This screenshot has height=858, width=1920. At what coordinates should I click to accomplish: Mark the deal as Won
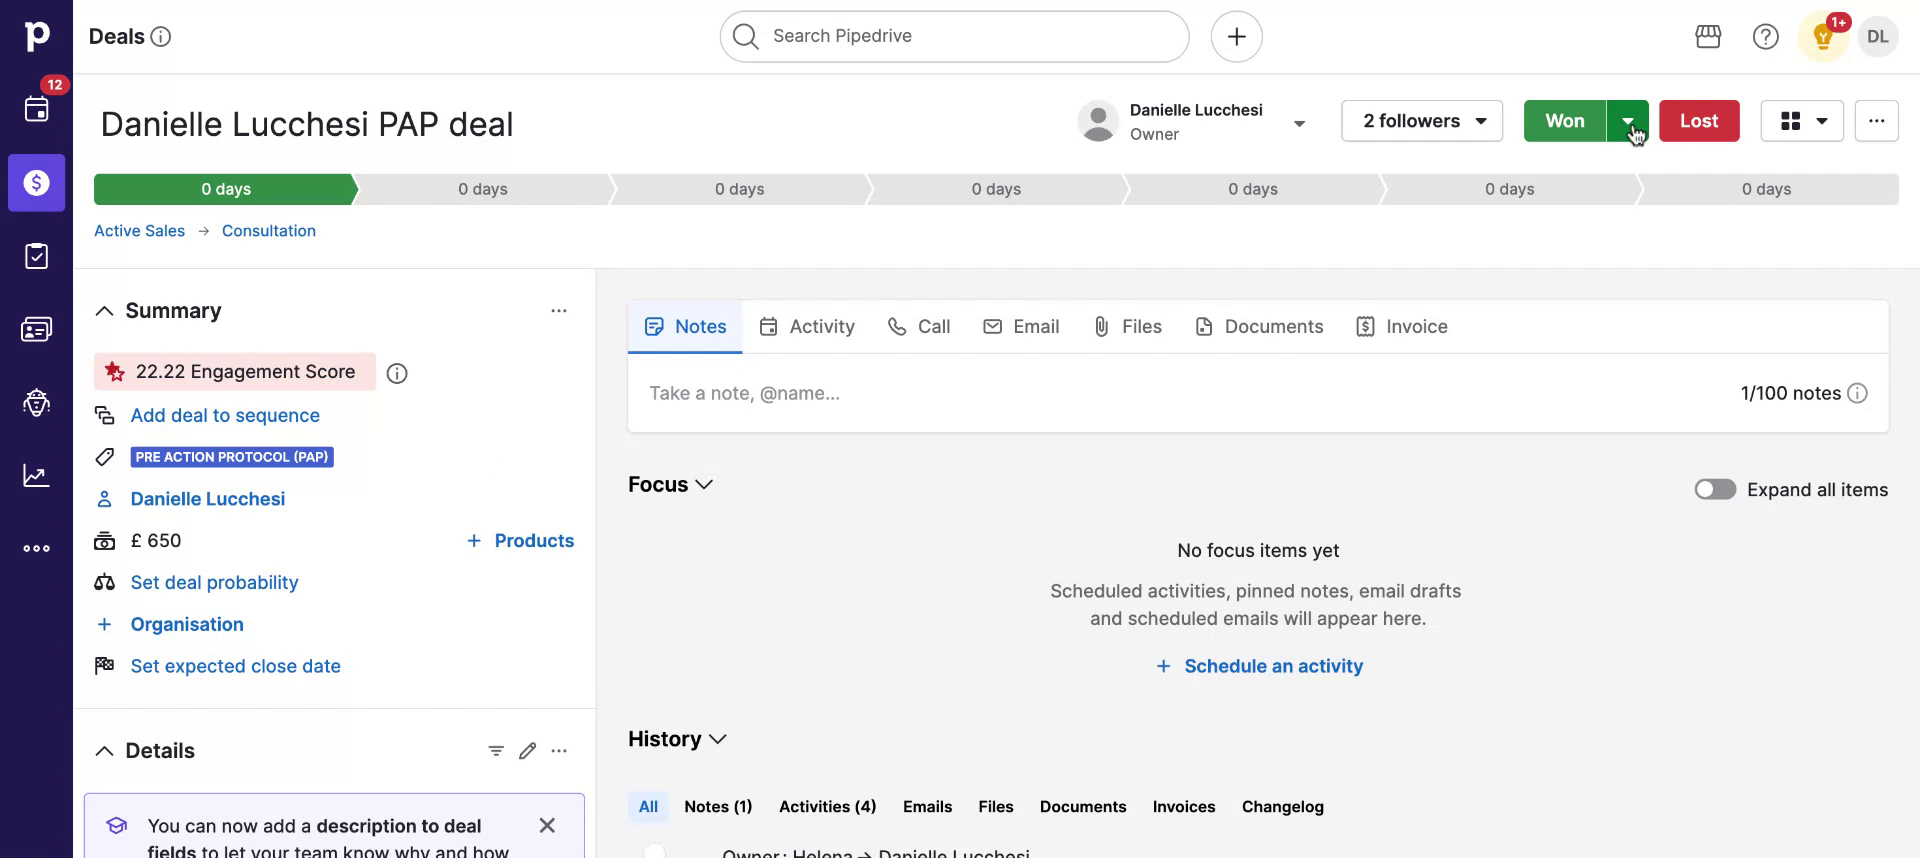point(1565,121)
